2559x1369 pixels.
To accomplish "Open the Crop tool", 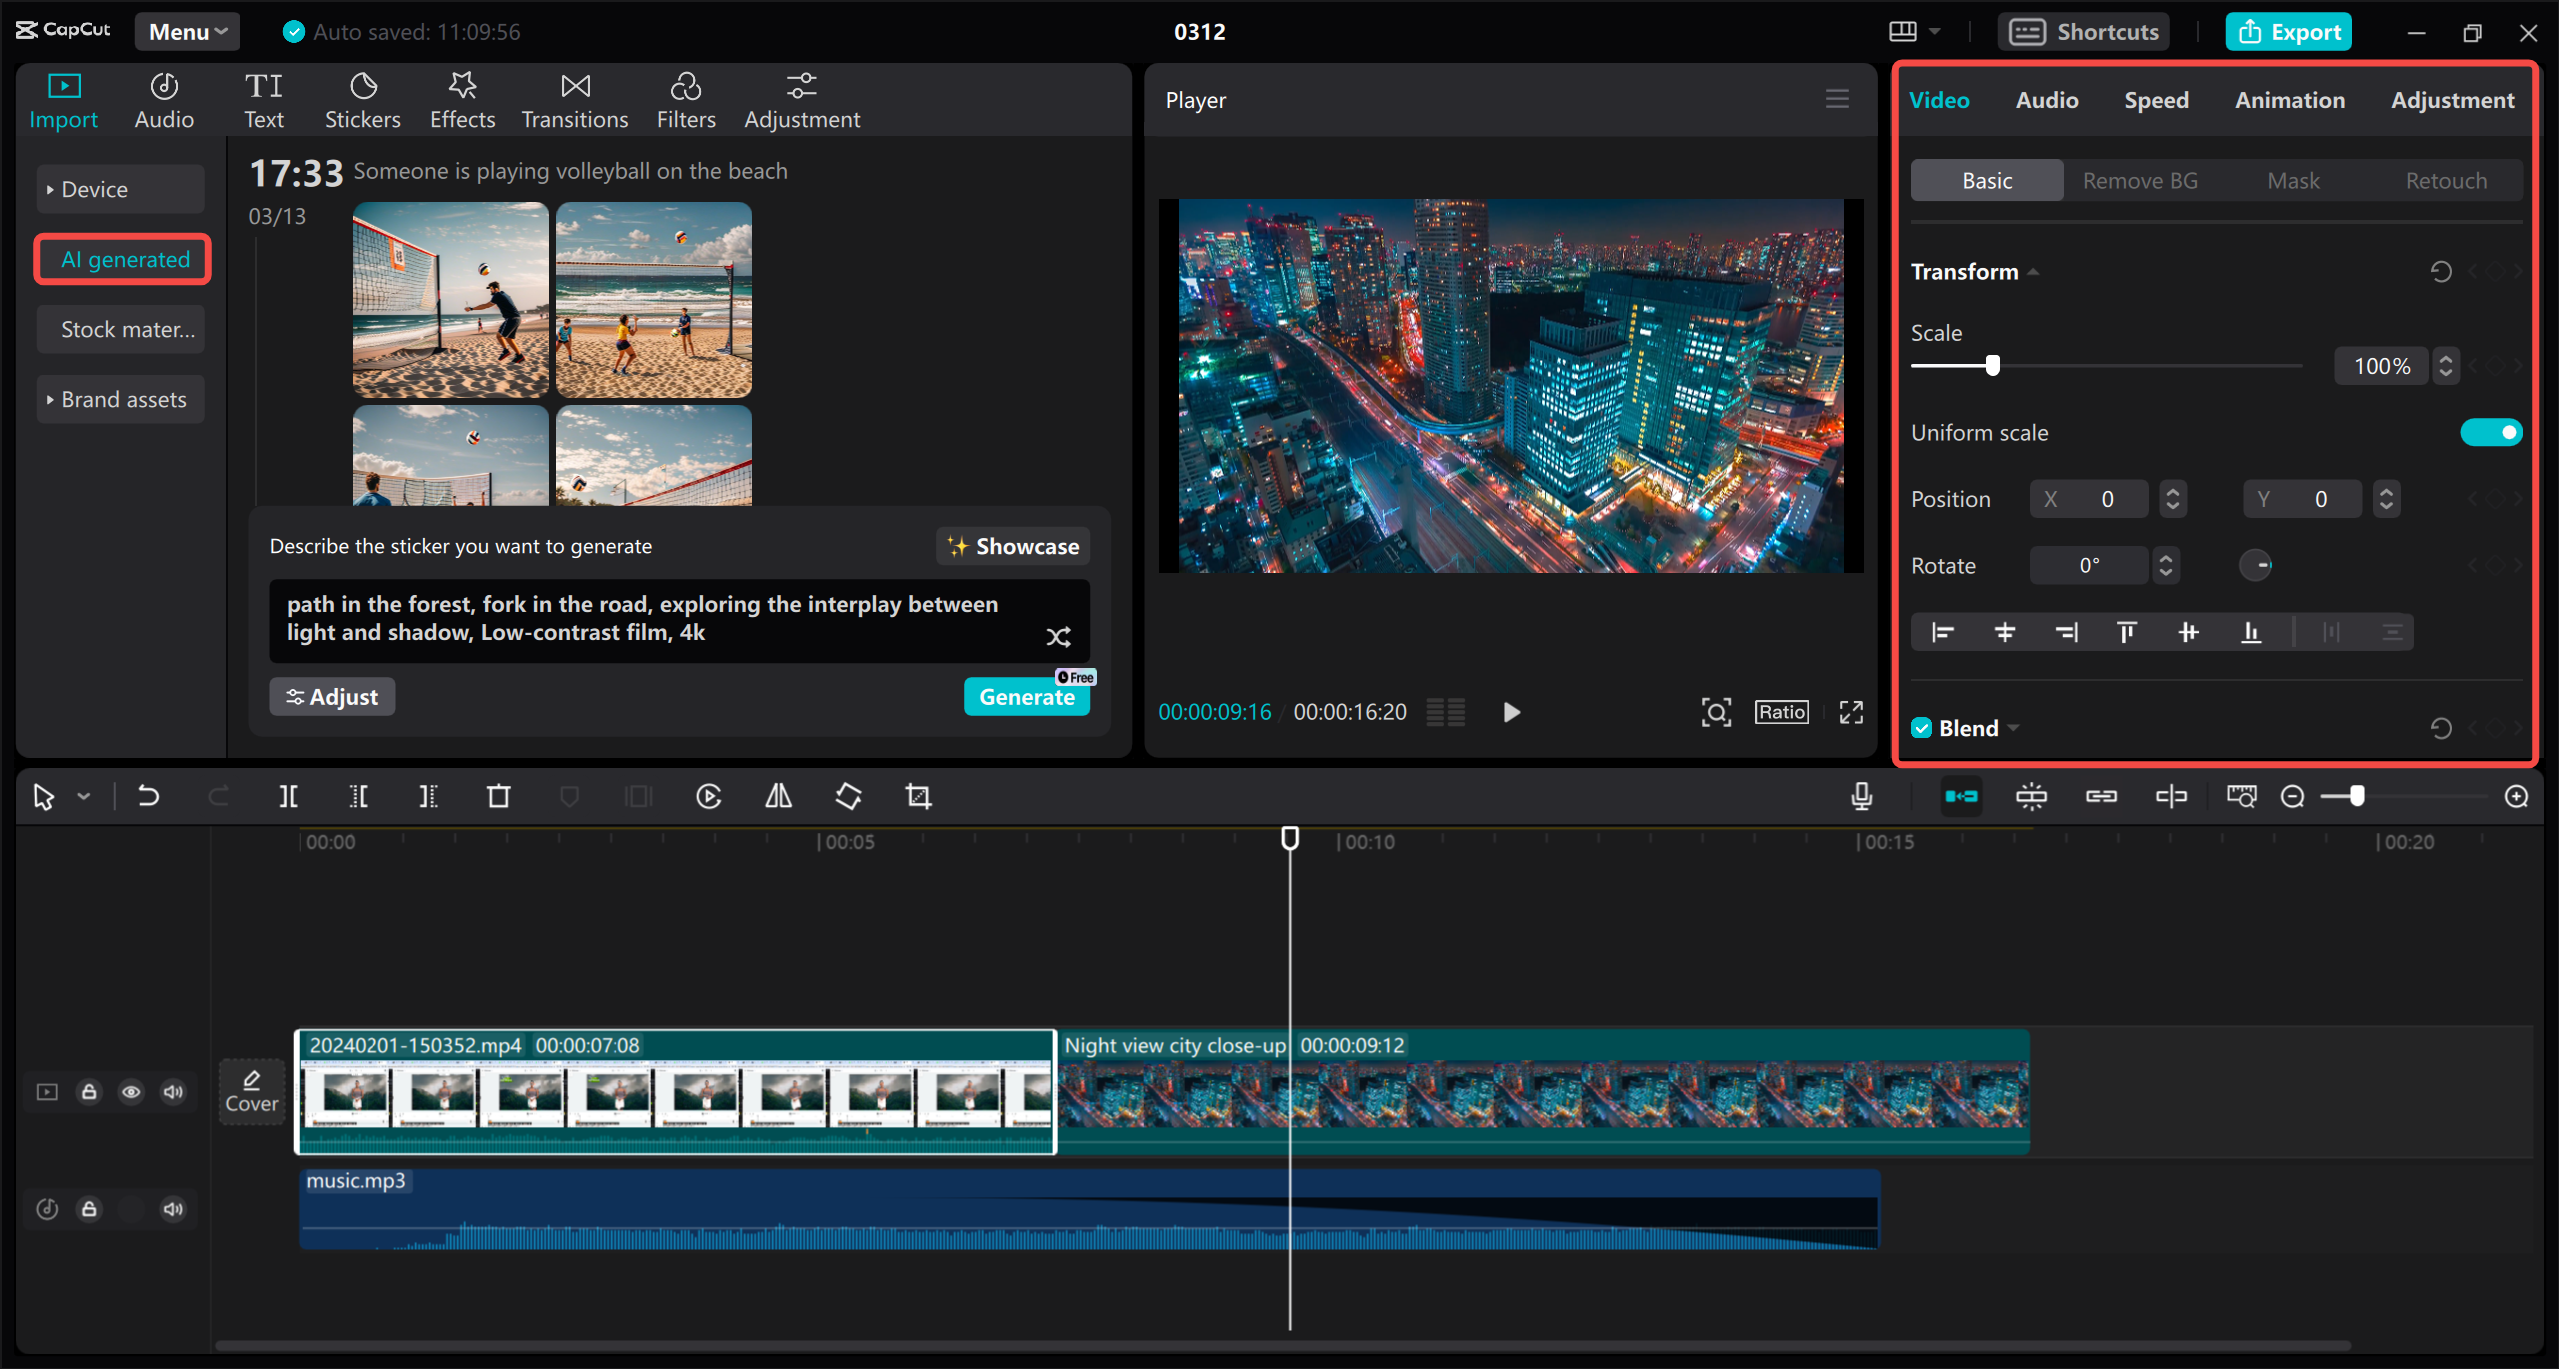I will (917, 796).
